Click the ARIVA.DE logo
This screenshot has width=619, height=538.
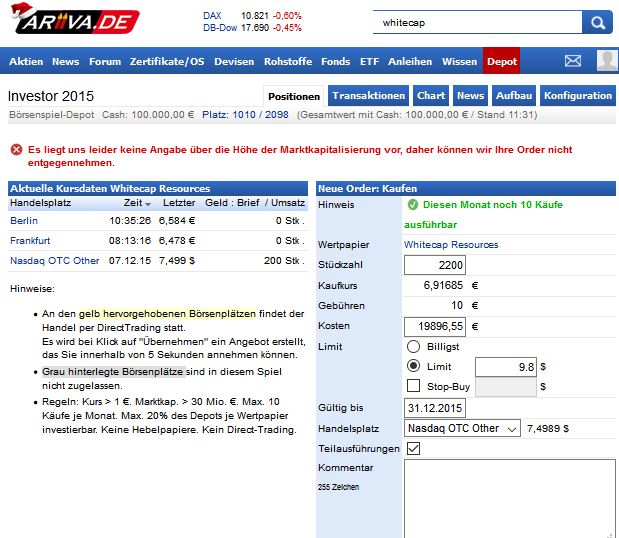[x=75, y=19]
